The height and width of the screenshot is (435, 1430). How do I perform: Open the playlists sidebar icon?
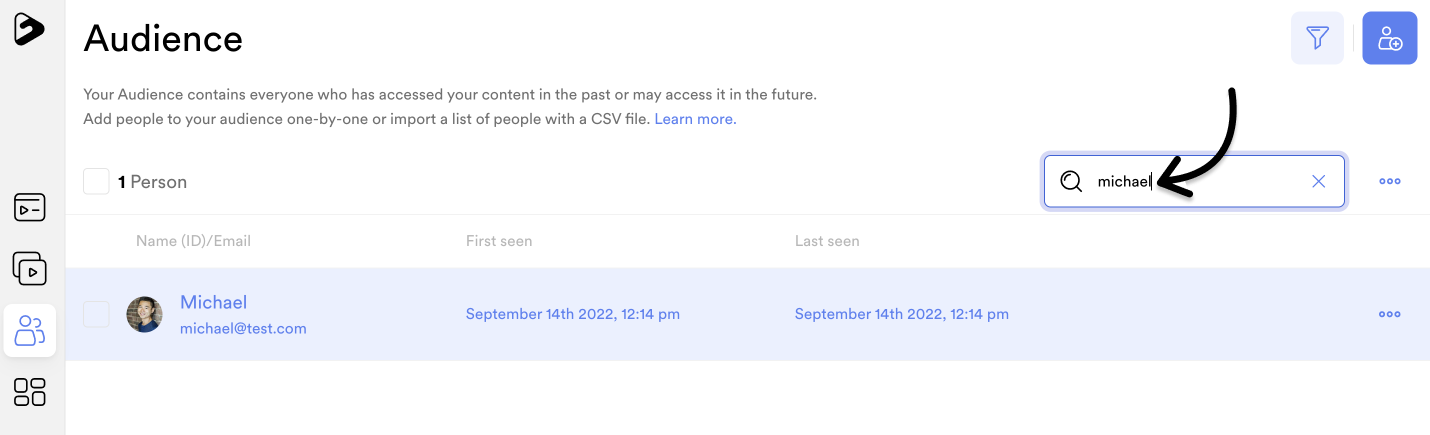30,268
